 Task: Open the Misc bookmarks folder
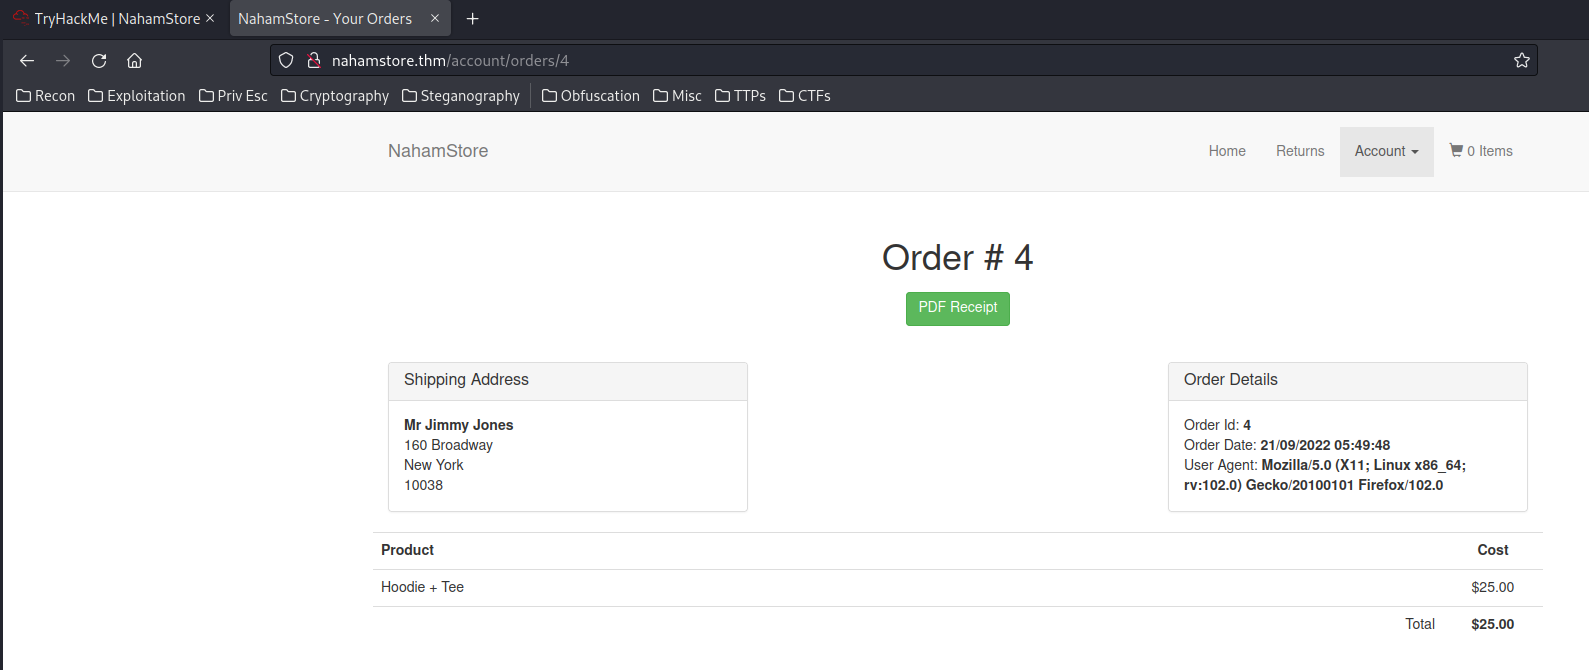pos(677,96)
